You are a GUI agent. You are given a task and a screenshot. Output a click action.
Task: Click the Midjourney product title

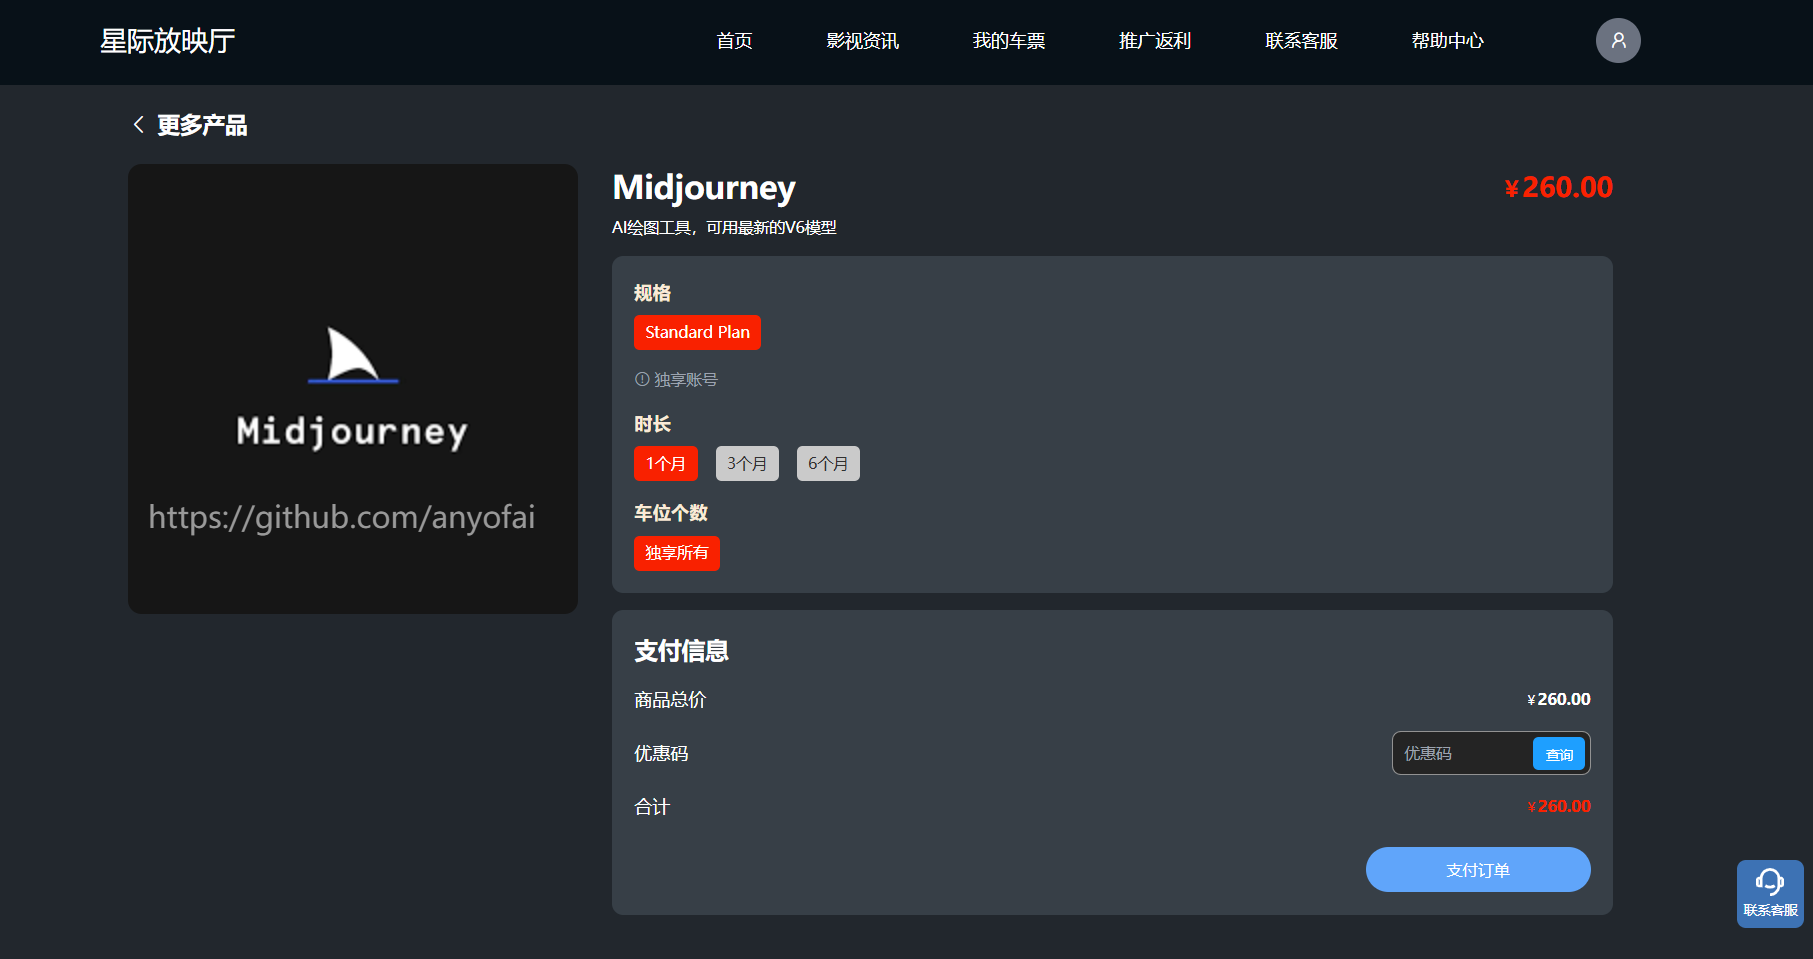click(704, 188)
